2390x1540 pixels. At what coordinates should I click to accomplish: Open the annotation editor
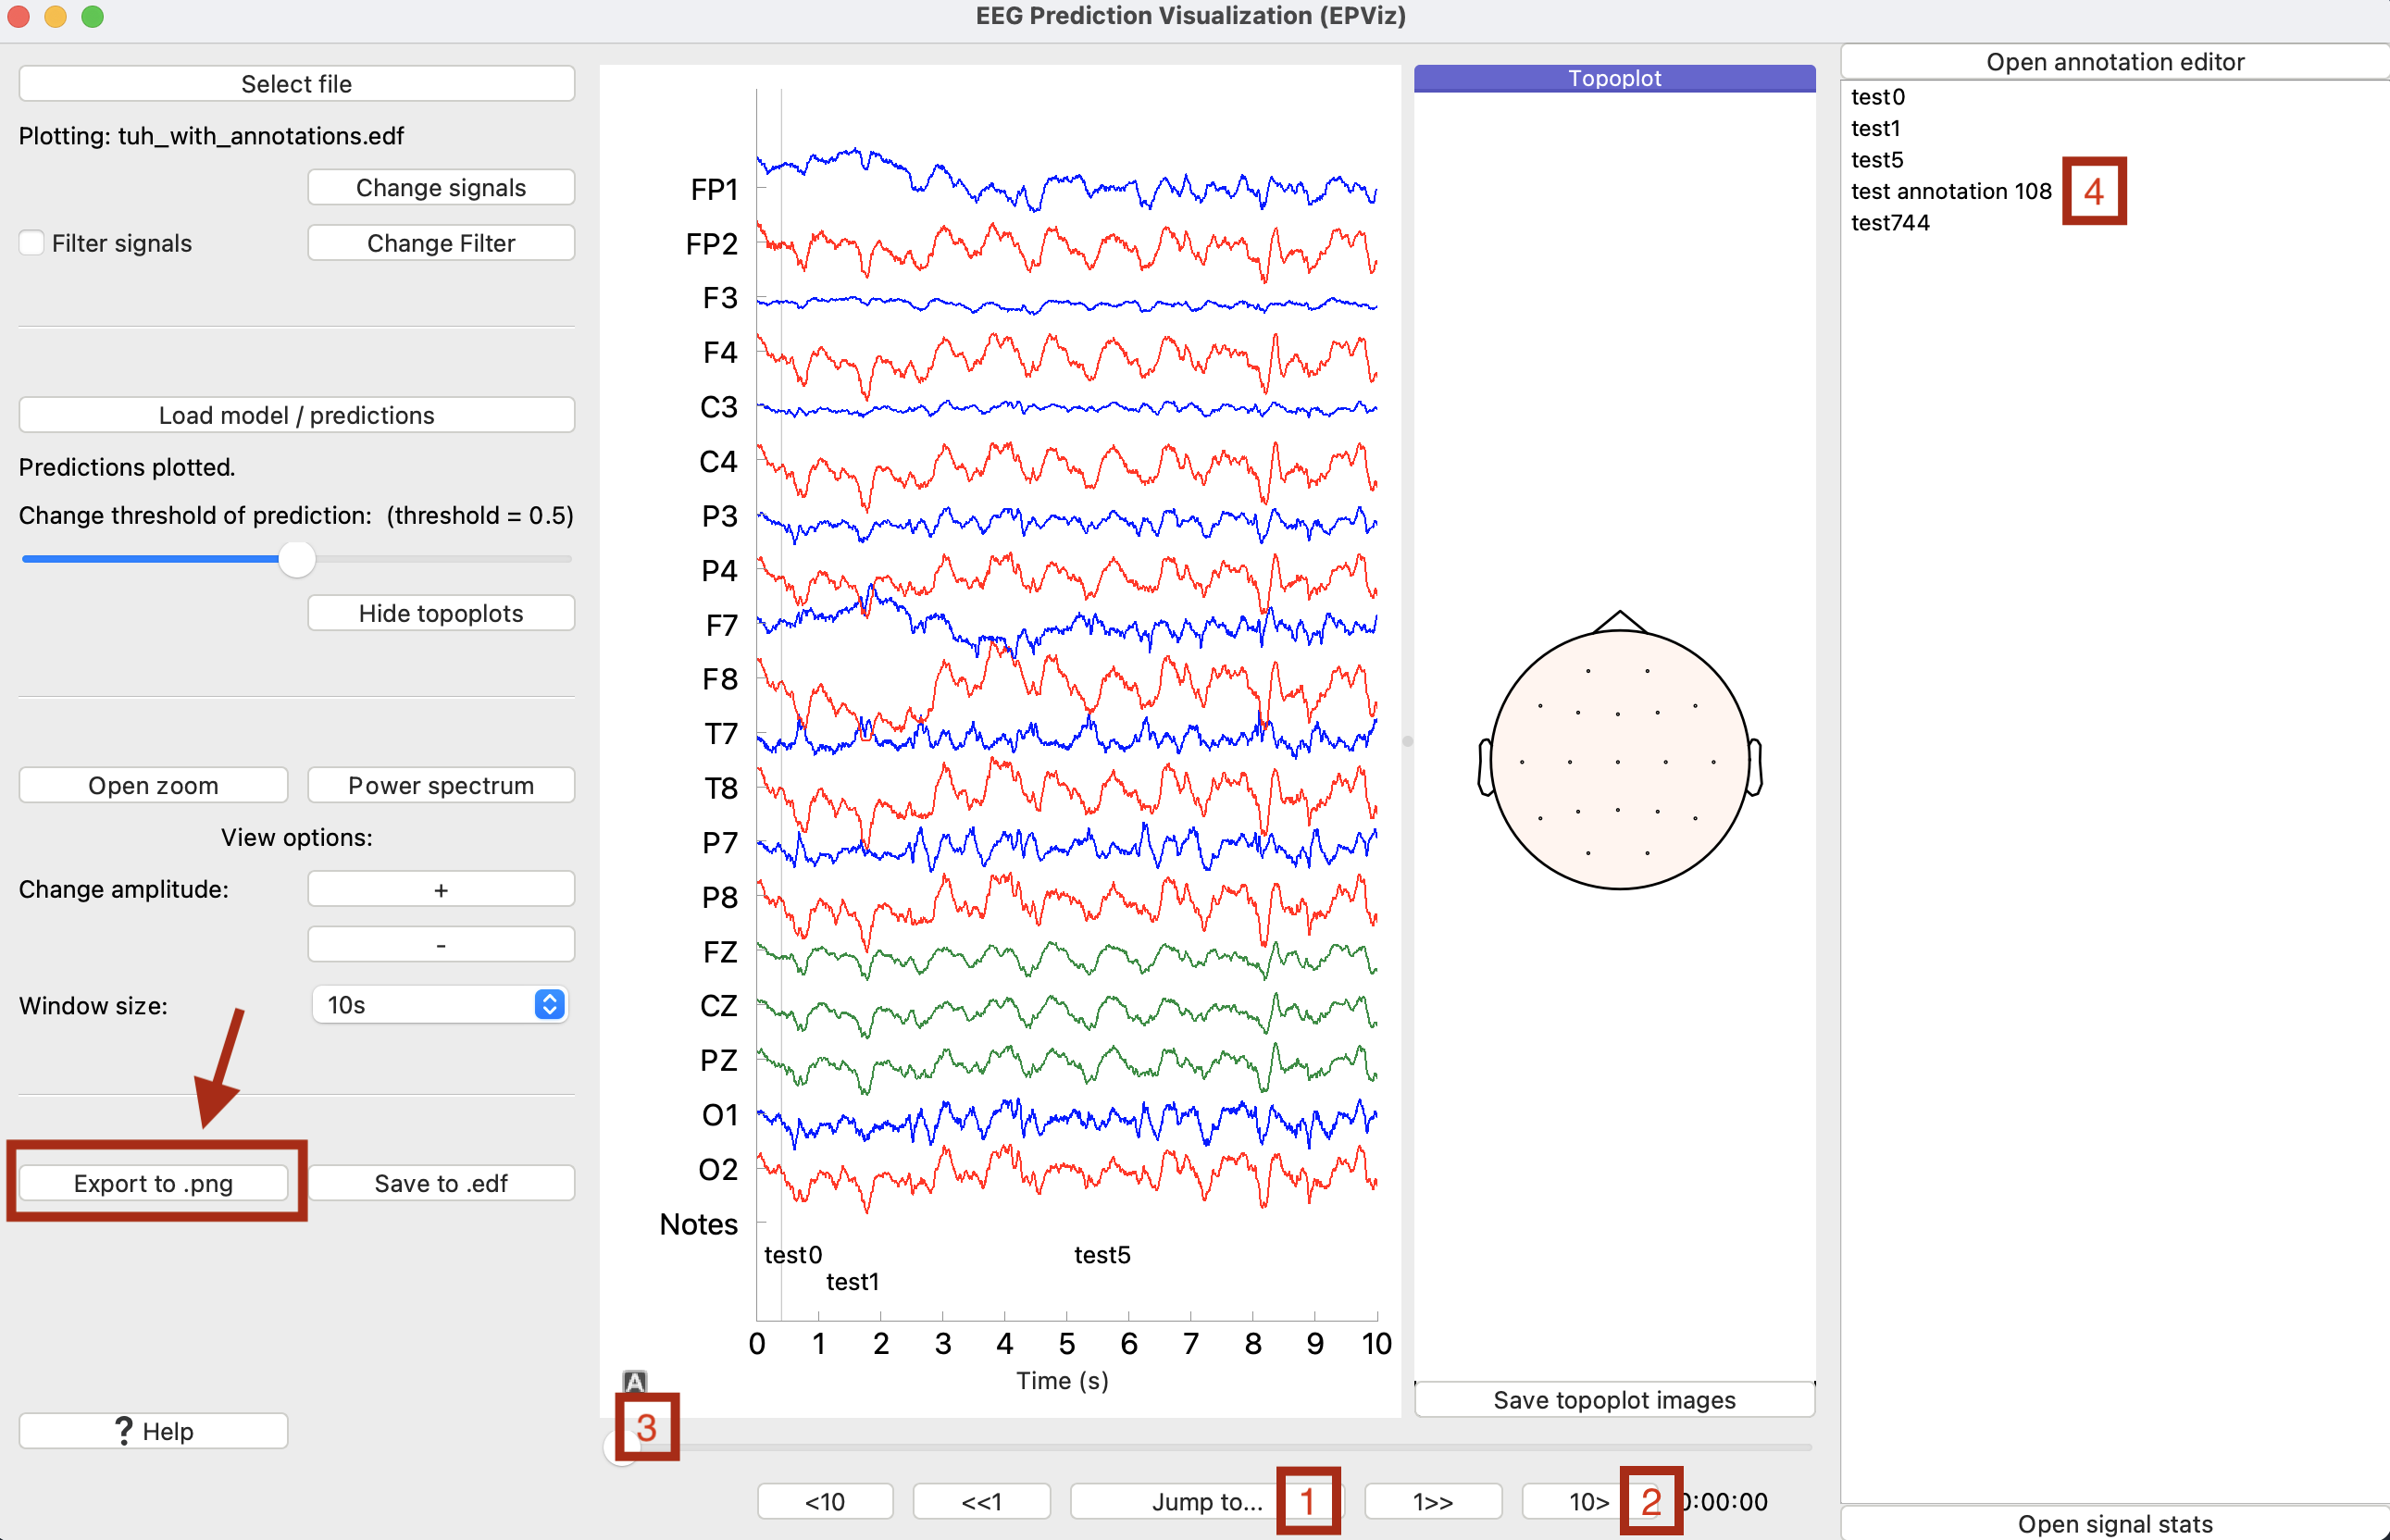click(x=2114, y=62)
